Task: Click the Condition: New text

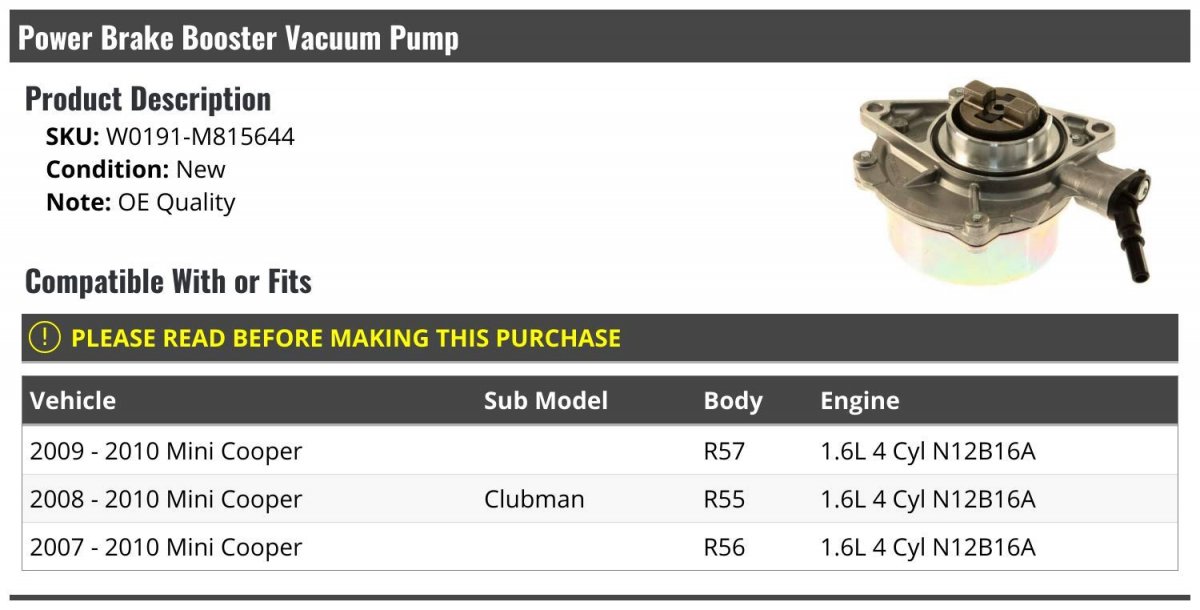Action: (x=136, y=169)
